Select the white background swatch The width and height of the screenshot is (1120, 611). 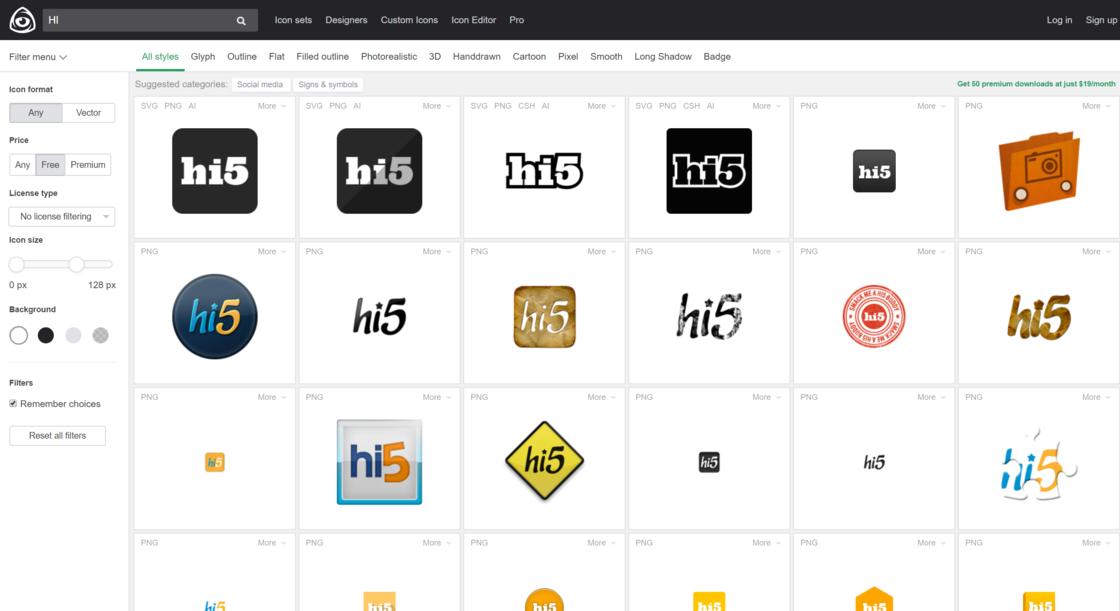19,335
